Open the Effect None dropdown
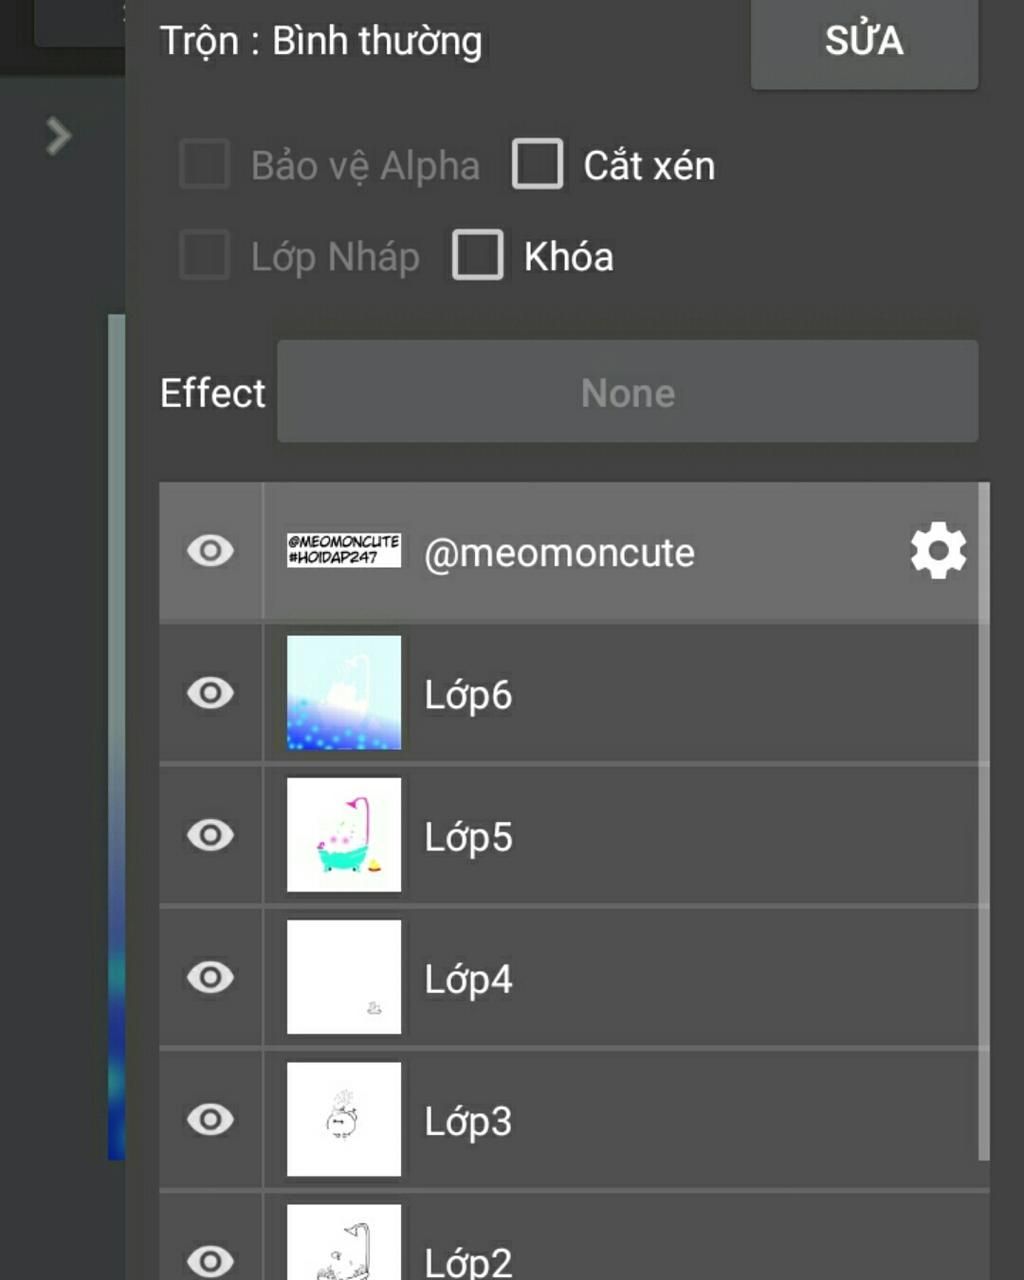Viewport: 1024px width, 1280px height. 627,392
